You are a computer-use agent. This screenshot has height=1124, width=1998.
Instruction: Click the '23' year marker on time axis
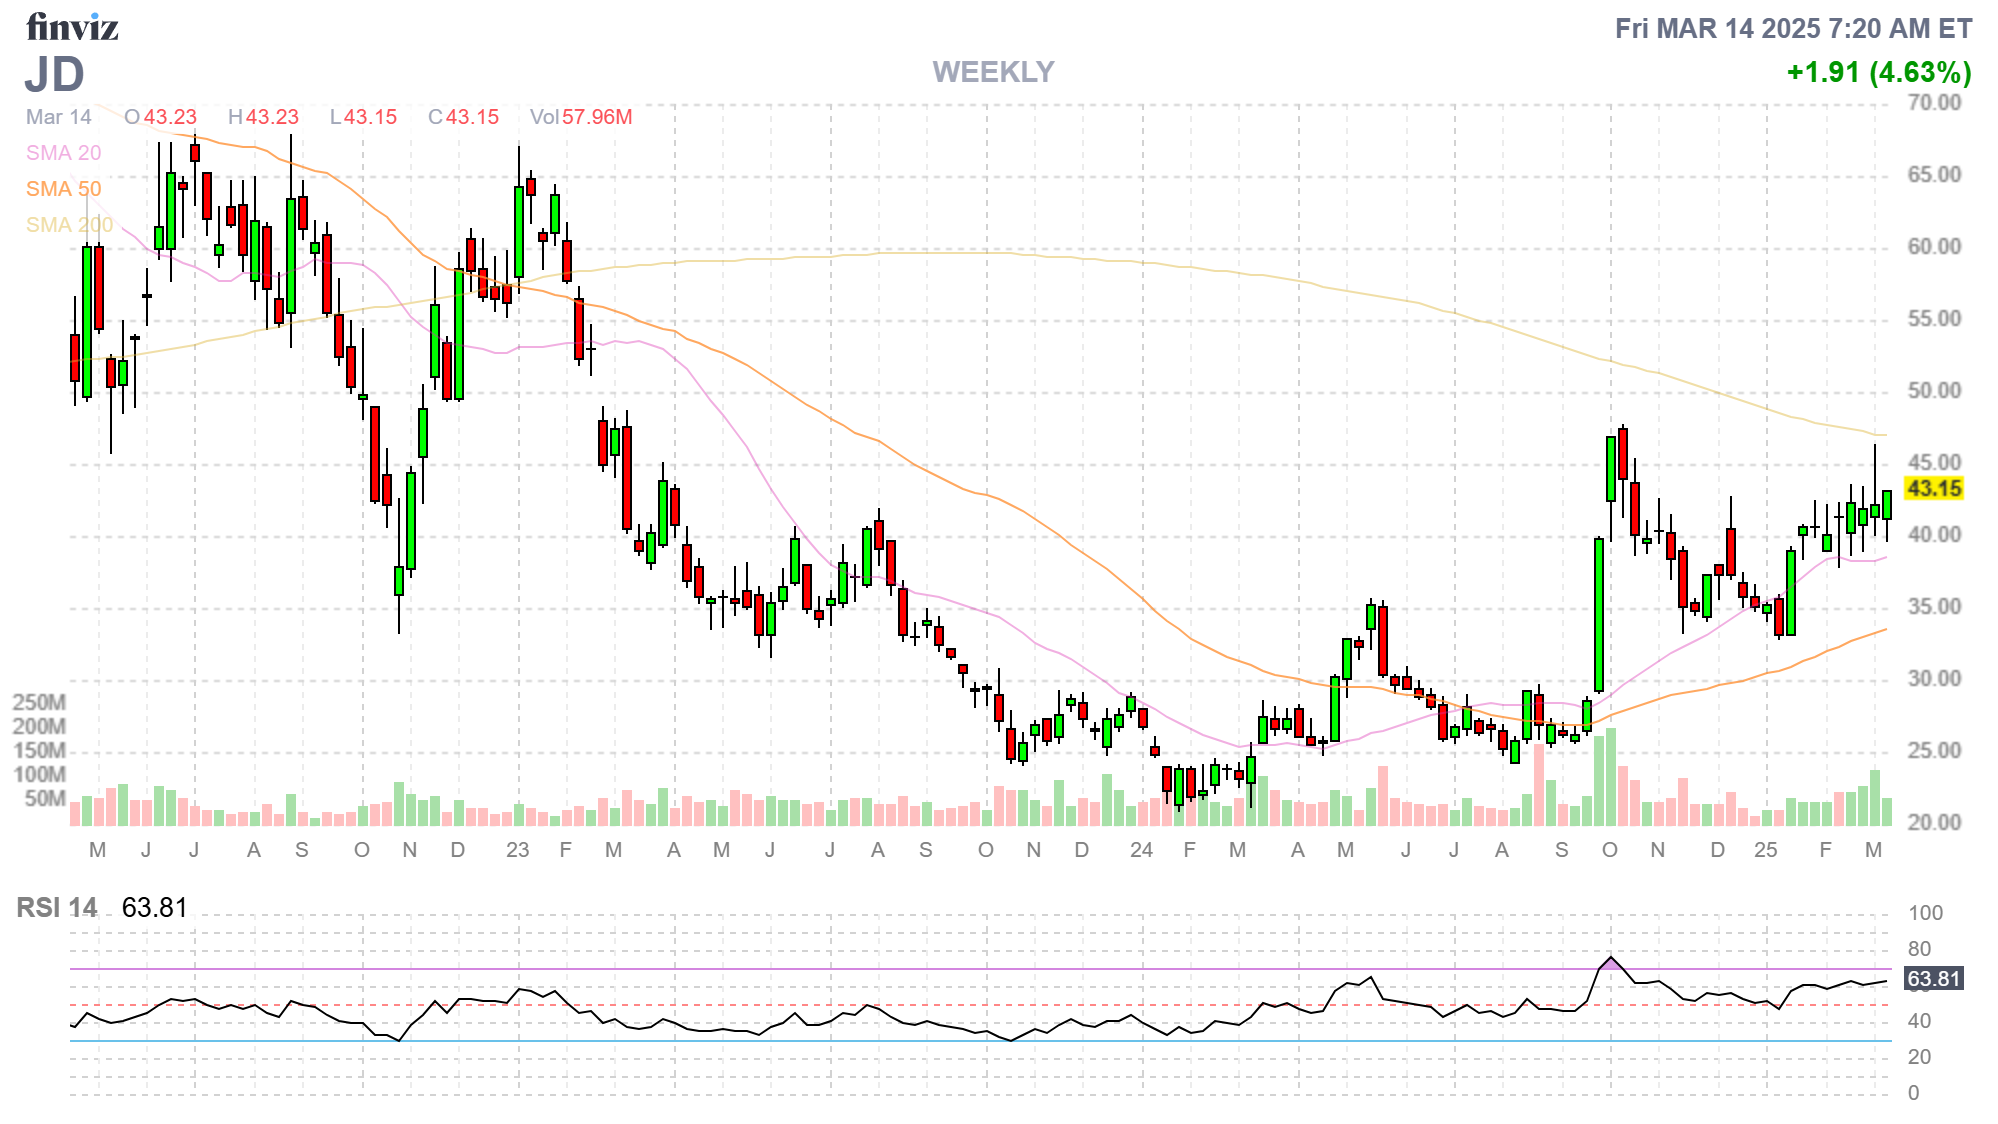517,850
